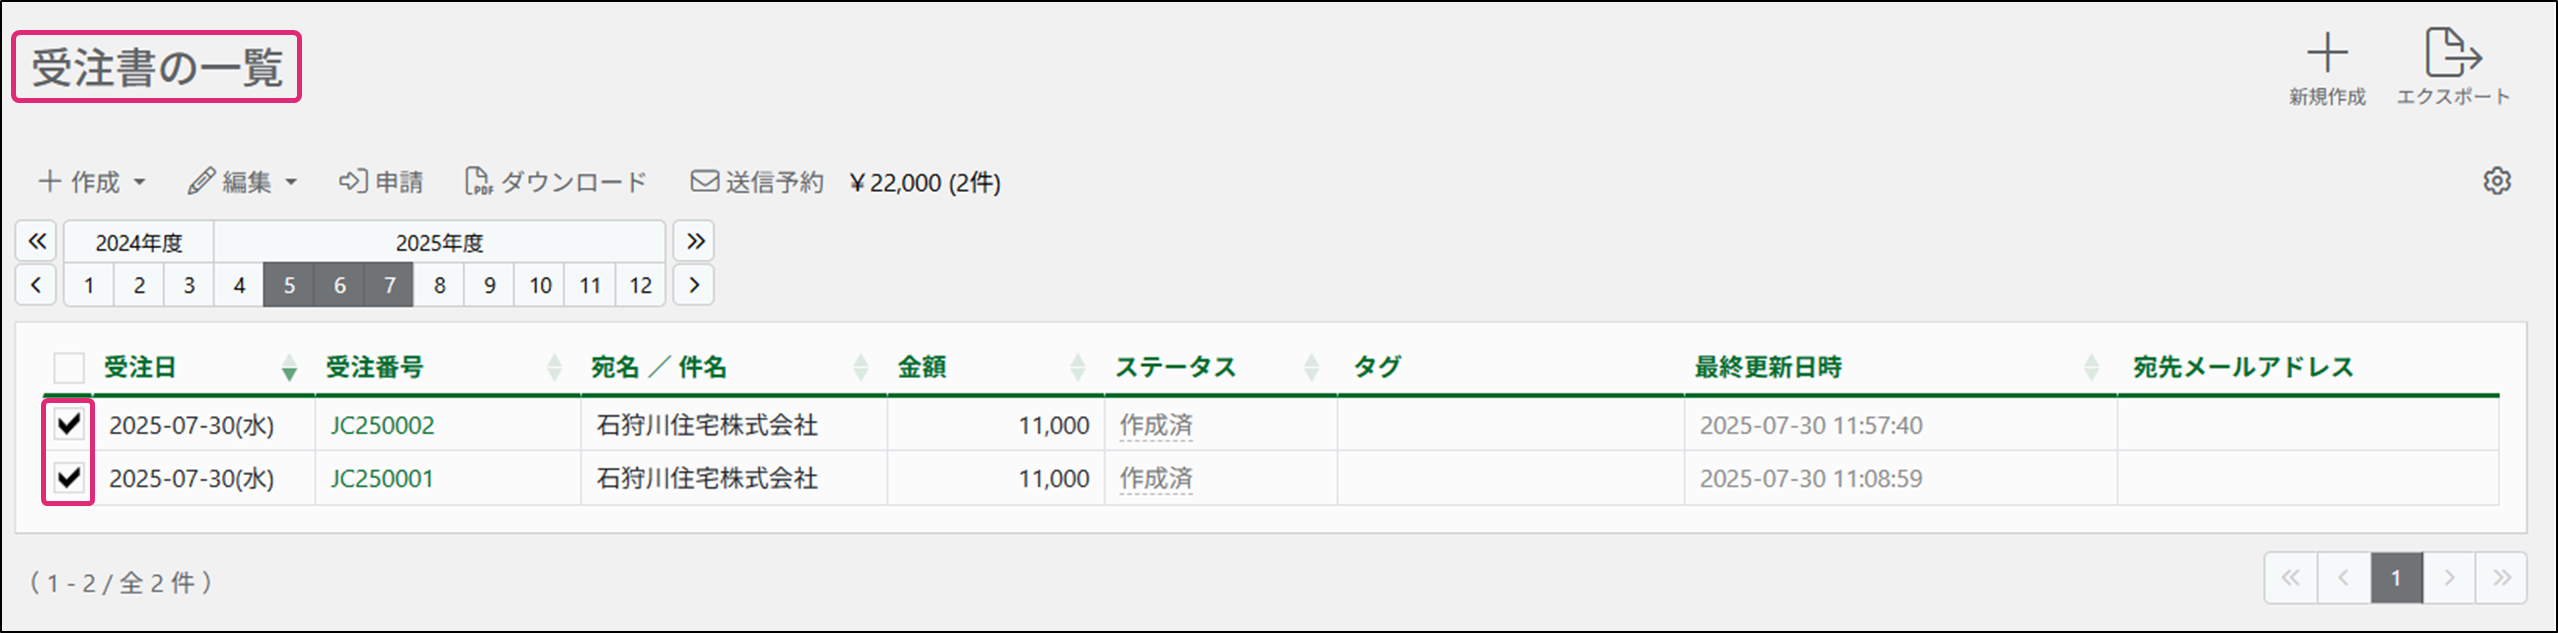Uncheck the JC250001 row checkbox
Screen dimensions: 2558x633
(x=69, y=478)
